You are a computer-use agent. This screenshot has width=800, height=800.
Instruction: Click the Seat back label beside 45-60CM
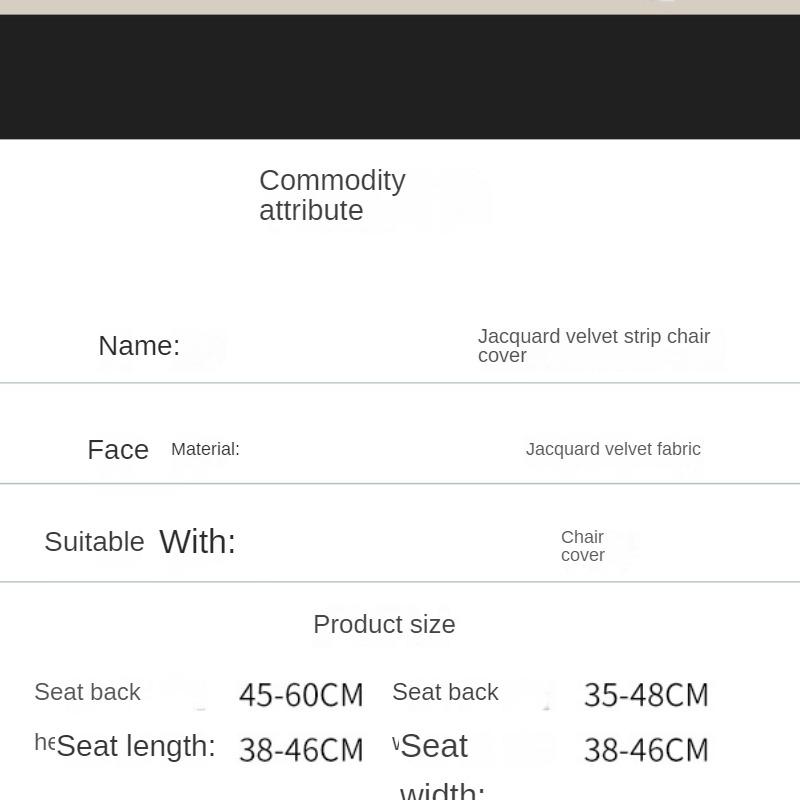[x=87, y=692]
